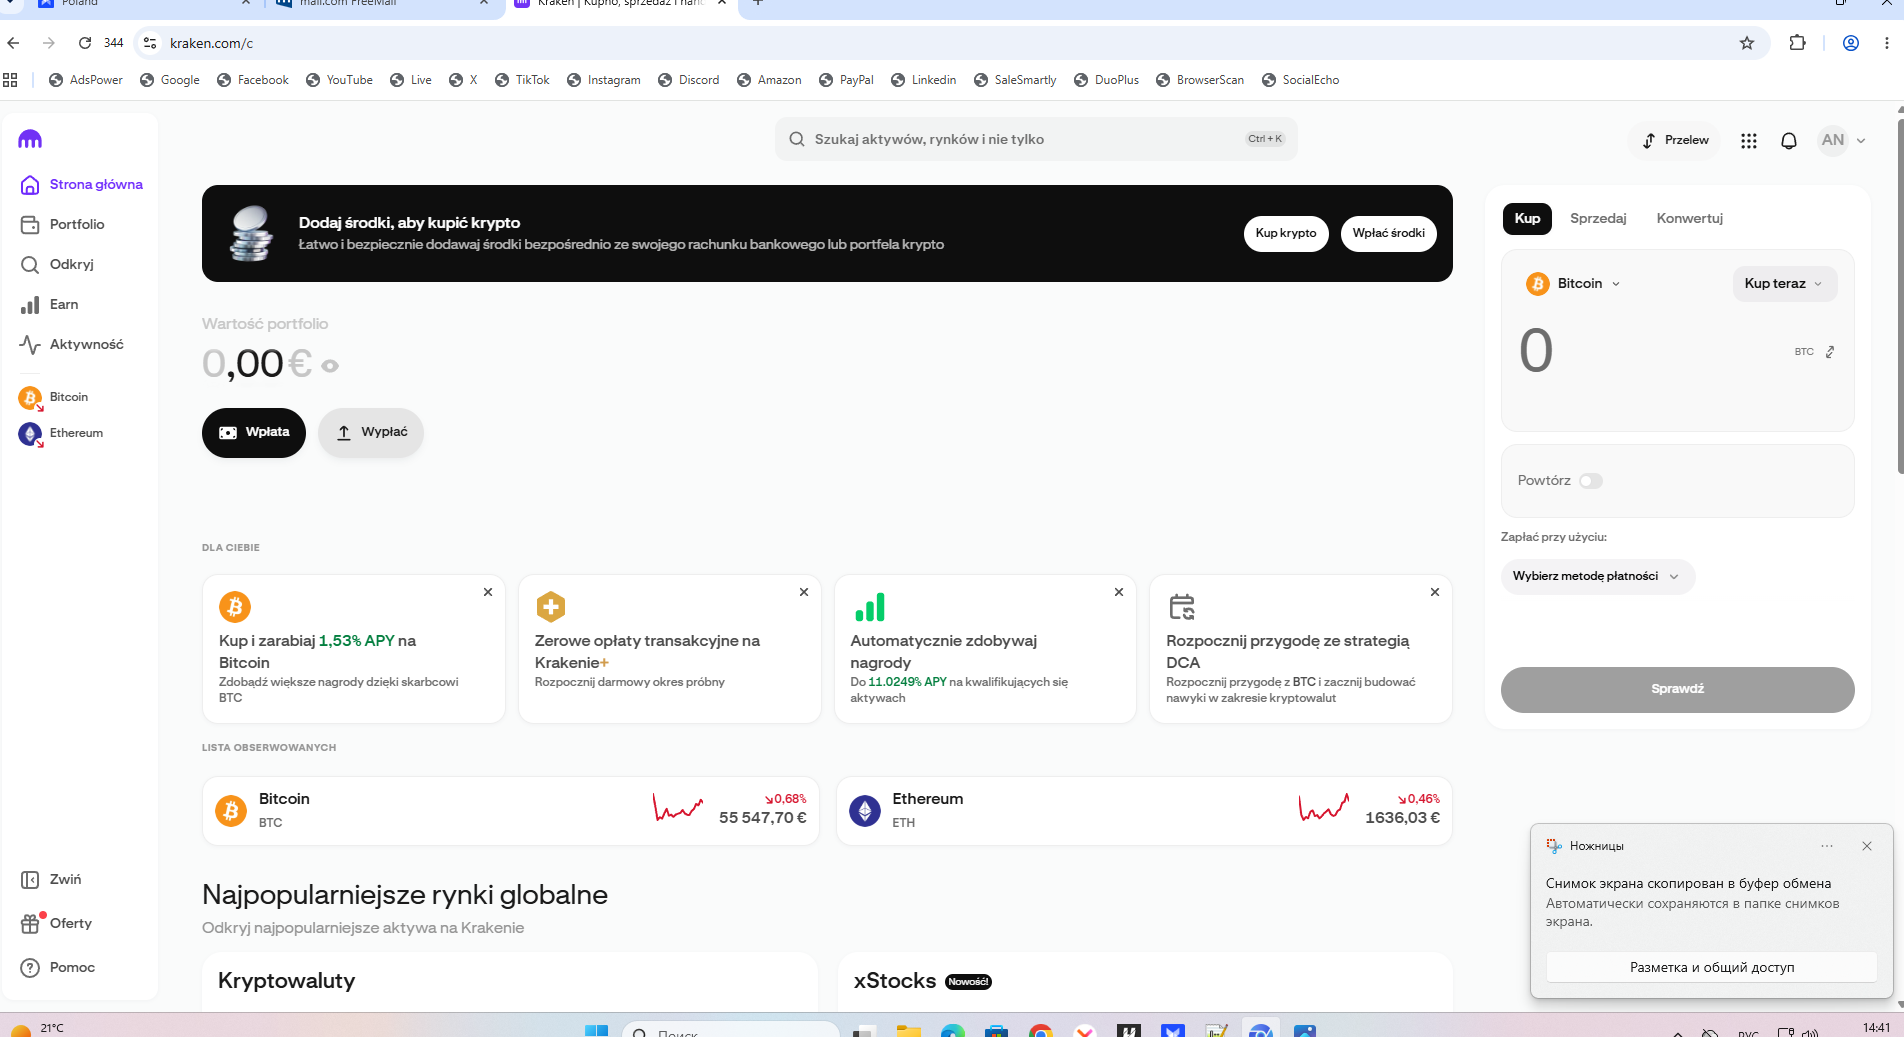
Task: Open Ножницы notification options menu
Action: (x=1827, y=846)
